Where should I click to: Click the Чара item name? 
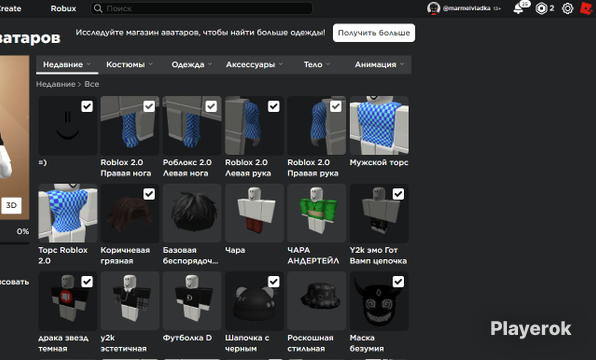(x=235, y=250)
